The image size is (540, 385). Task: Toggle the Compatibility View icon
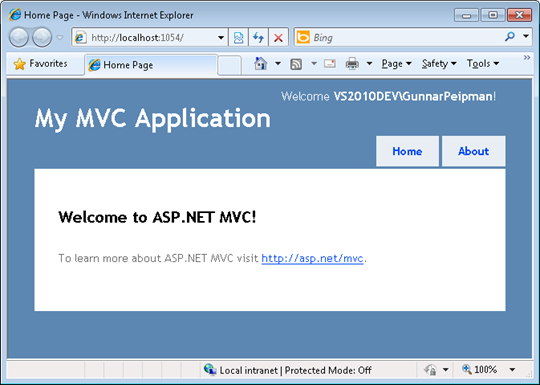tap(238, 38)
